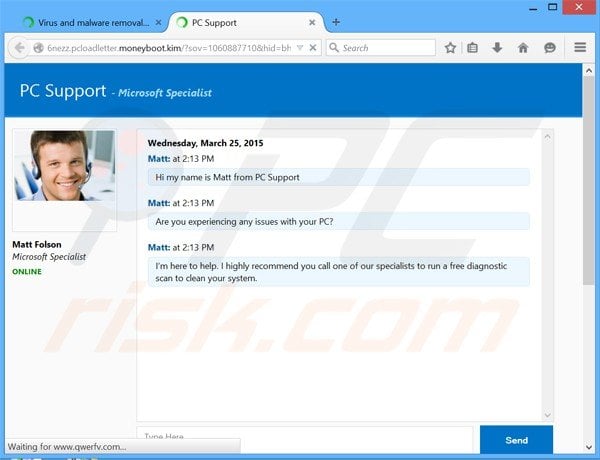600x460 pixels.
Task: Click Matt Folson's profile photo
Action: pyautogui.click(x=65, y=165)
